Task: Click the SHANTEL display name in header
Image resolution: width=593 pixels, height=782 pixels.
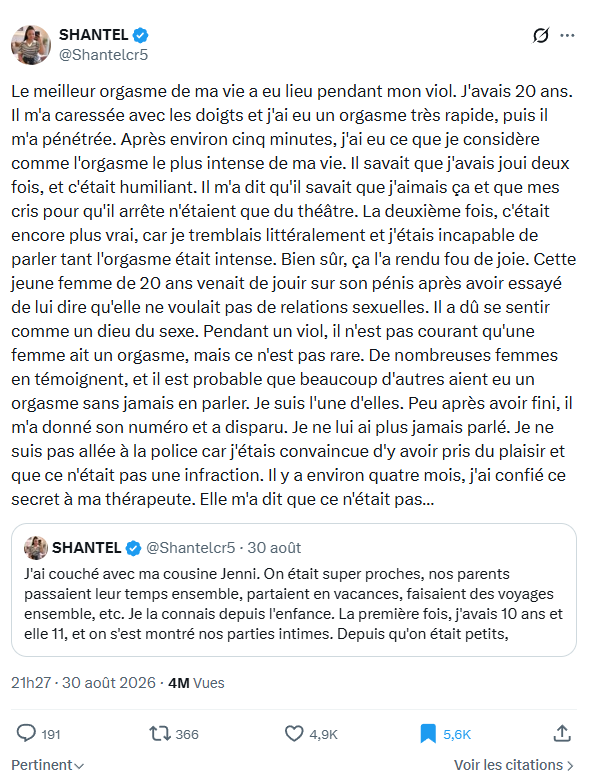Action: (94, 35)
